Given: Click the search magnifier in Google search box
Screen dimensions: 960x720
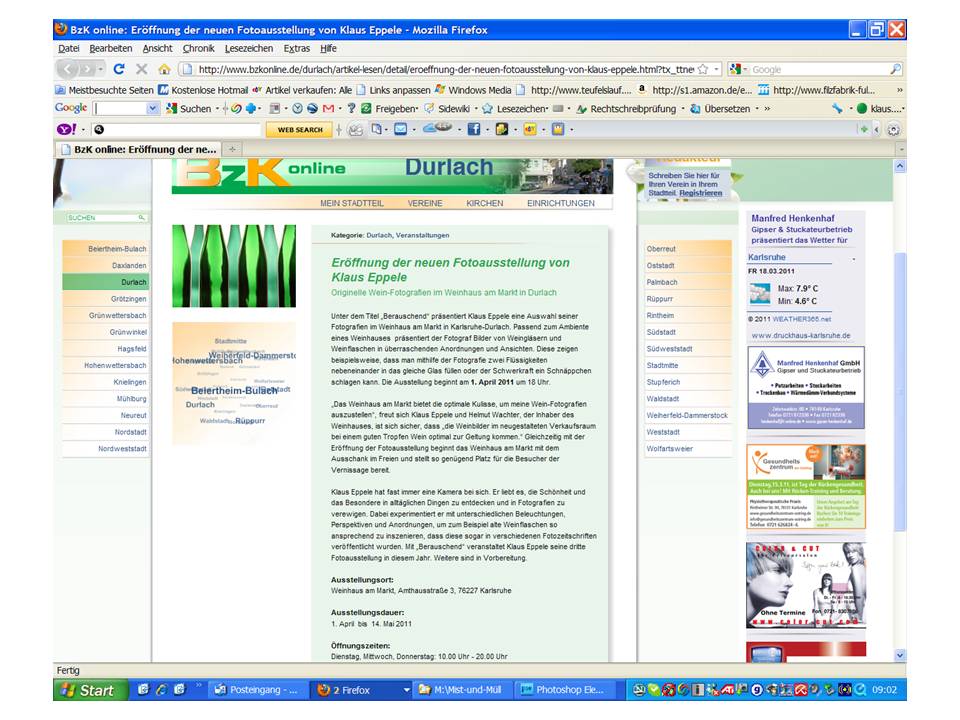Looking at the screenshot, I should pos(895,69).
